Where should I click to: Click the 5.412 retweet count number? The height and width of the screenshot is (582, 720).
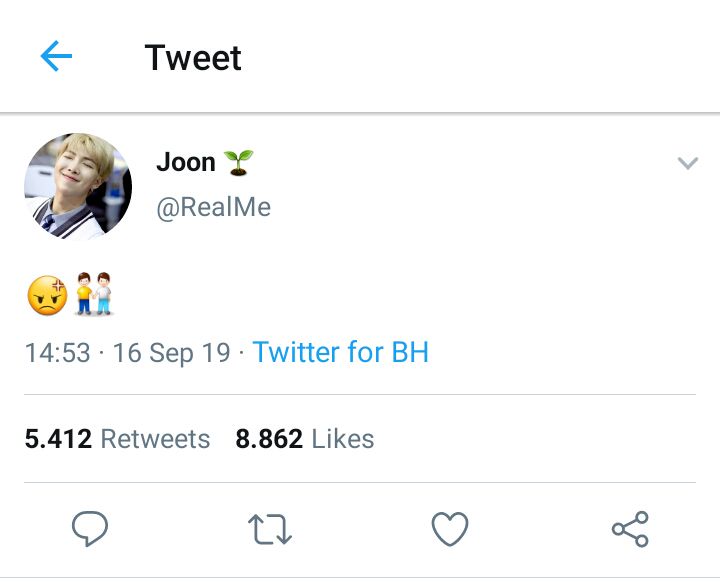58,439
